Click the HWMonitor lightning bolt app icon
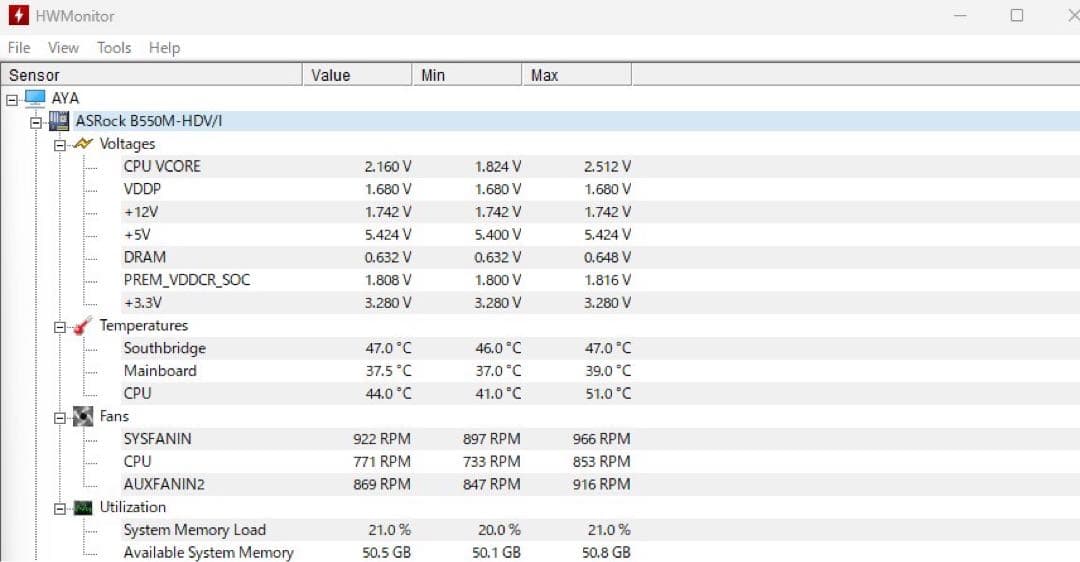This screenshot has width=1080, height=562. click(19, 15)
